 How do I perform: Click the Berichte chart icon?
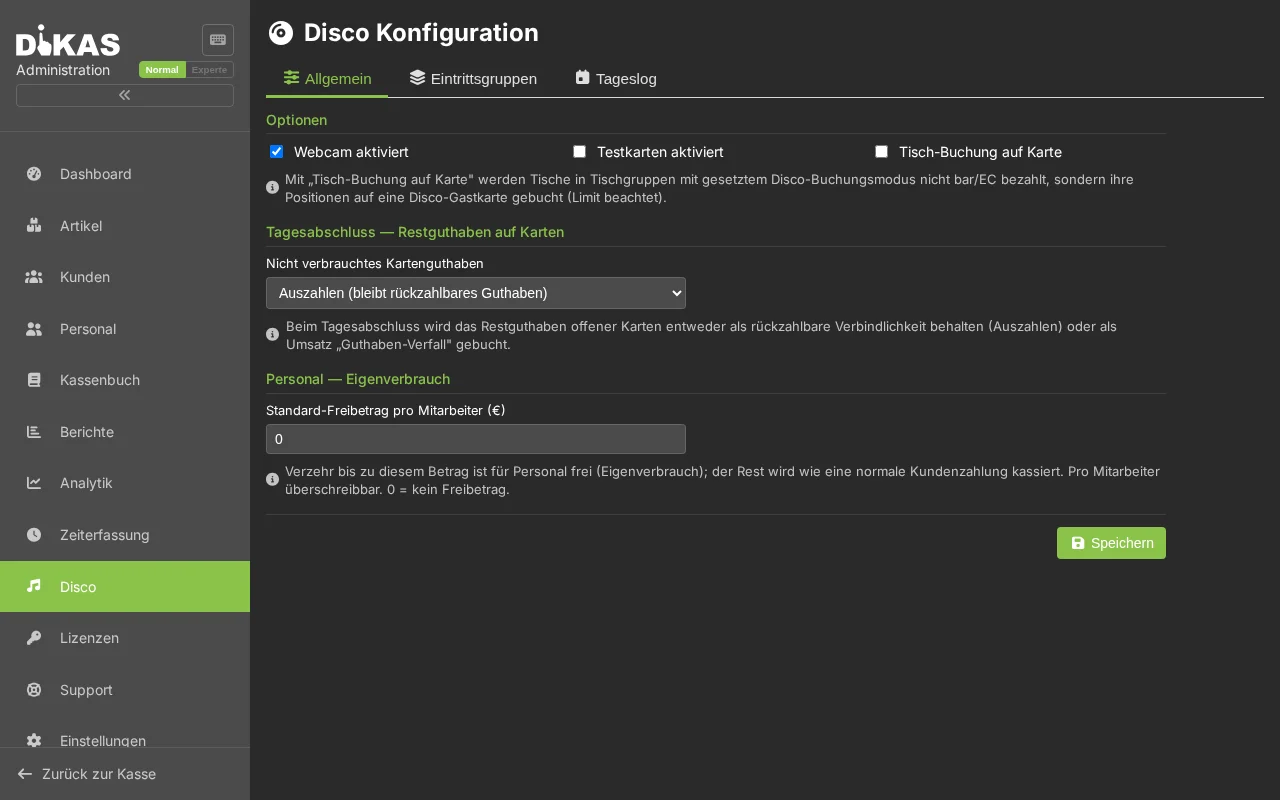tap(34, 431)
